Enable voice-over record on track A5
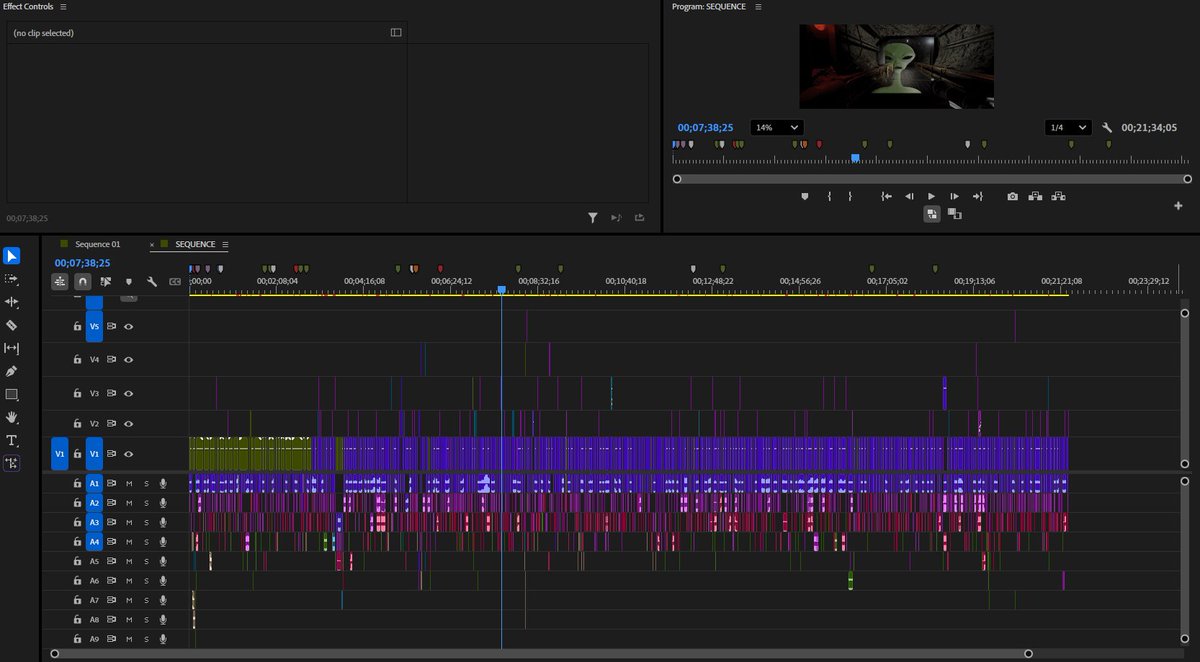 [x=162, y=561]
